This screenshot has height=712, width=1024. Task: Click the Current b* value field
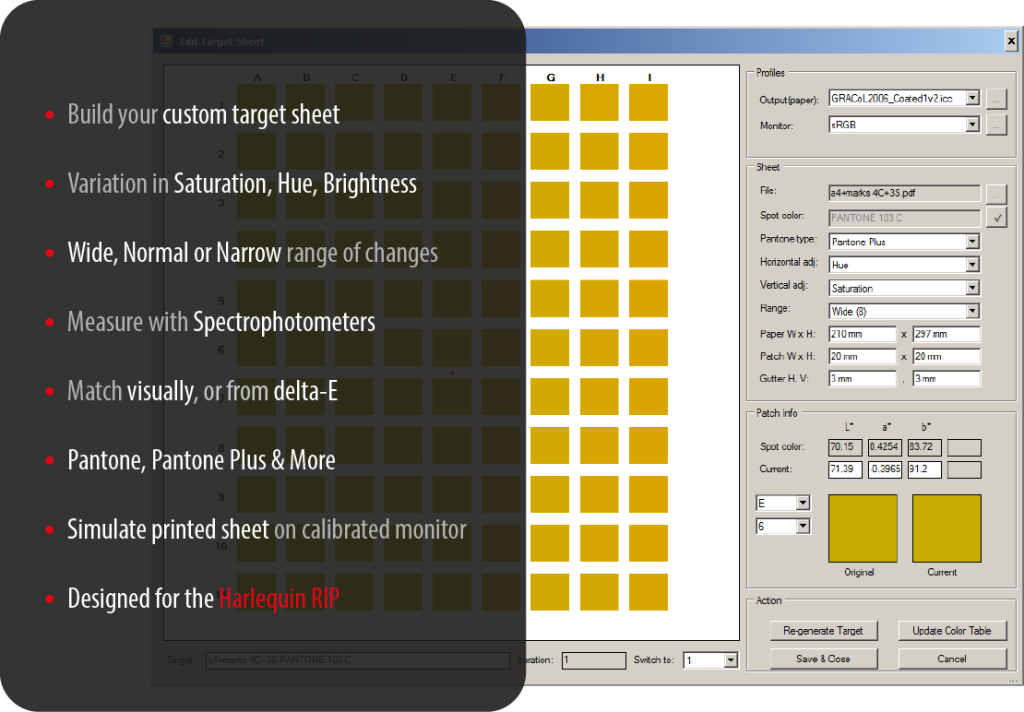point(925,469)
